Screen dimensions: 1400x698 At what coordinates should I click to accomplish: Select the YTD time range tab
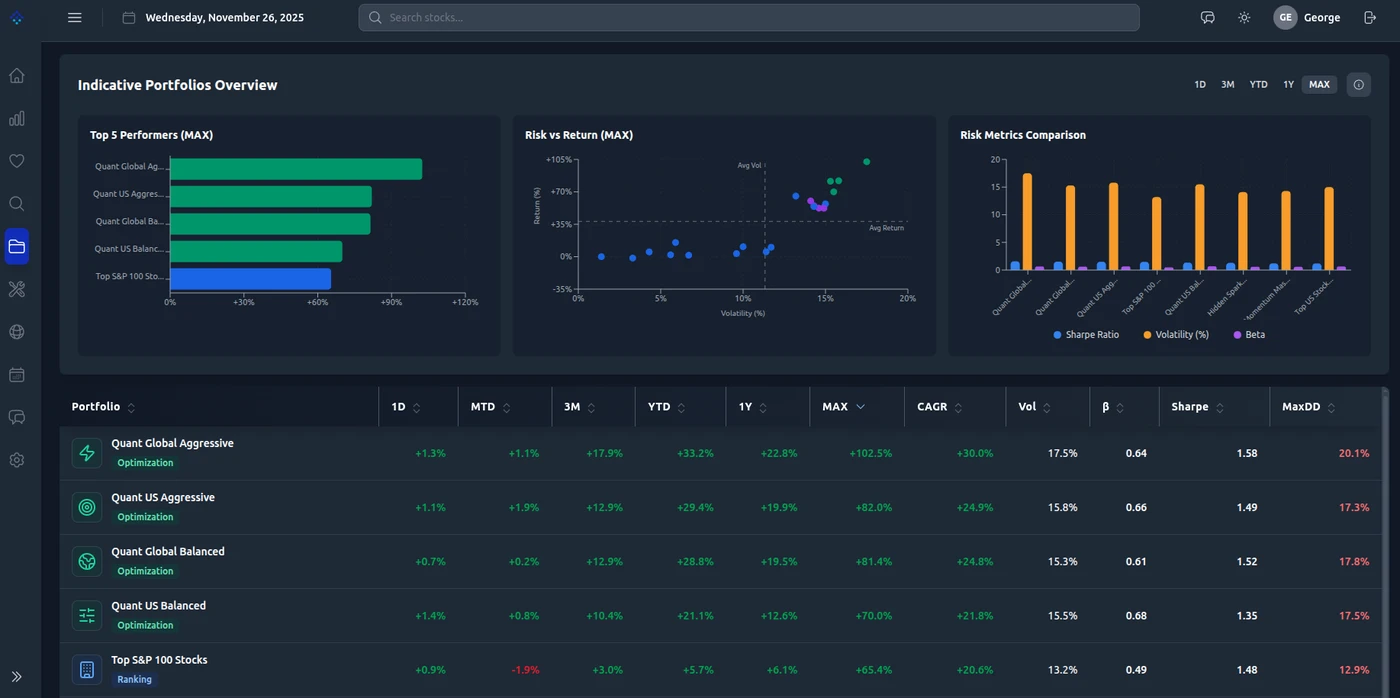tap(1259, 85)
